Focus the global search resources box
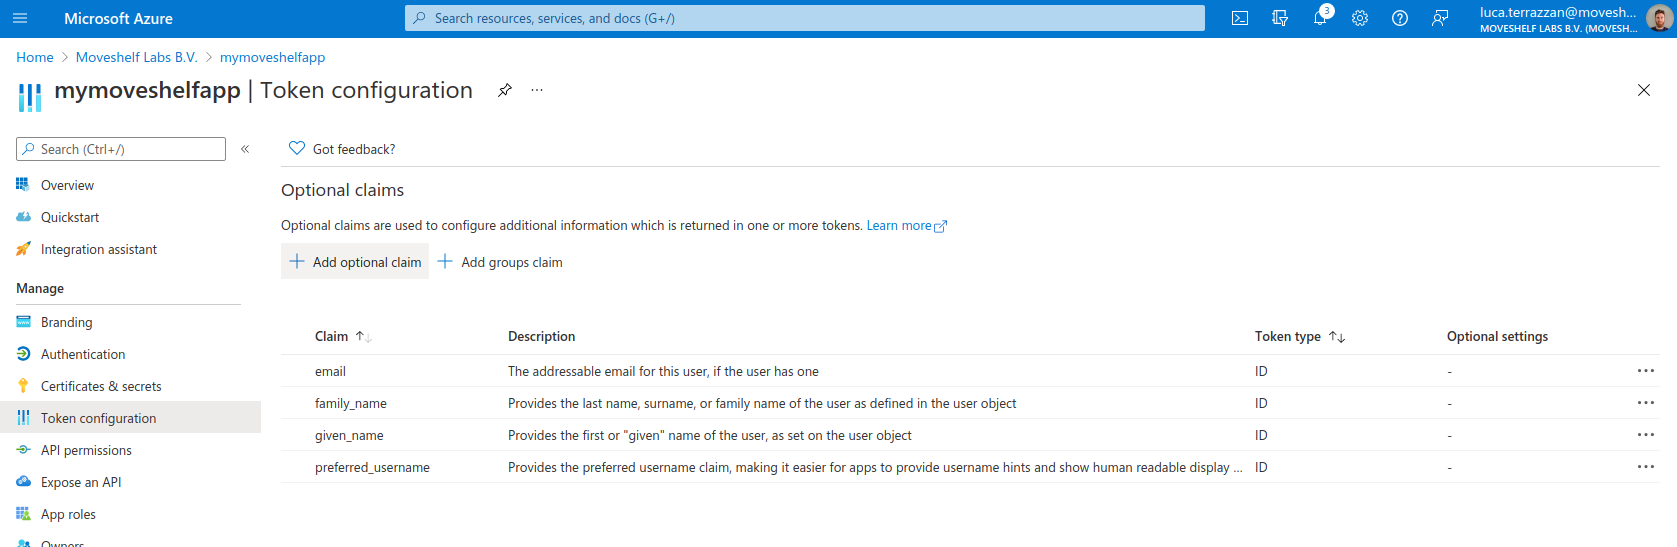Viewport: 1677px width, 547px height. click(x=805, y=18)
